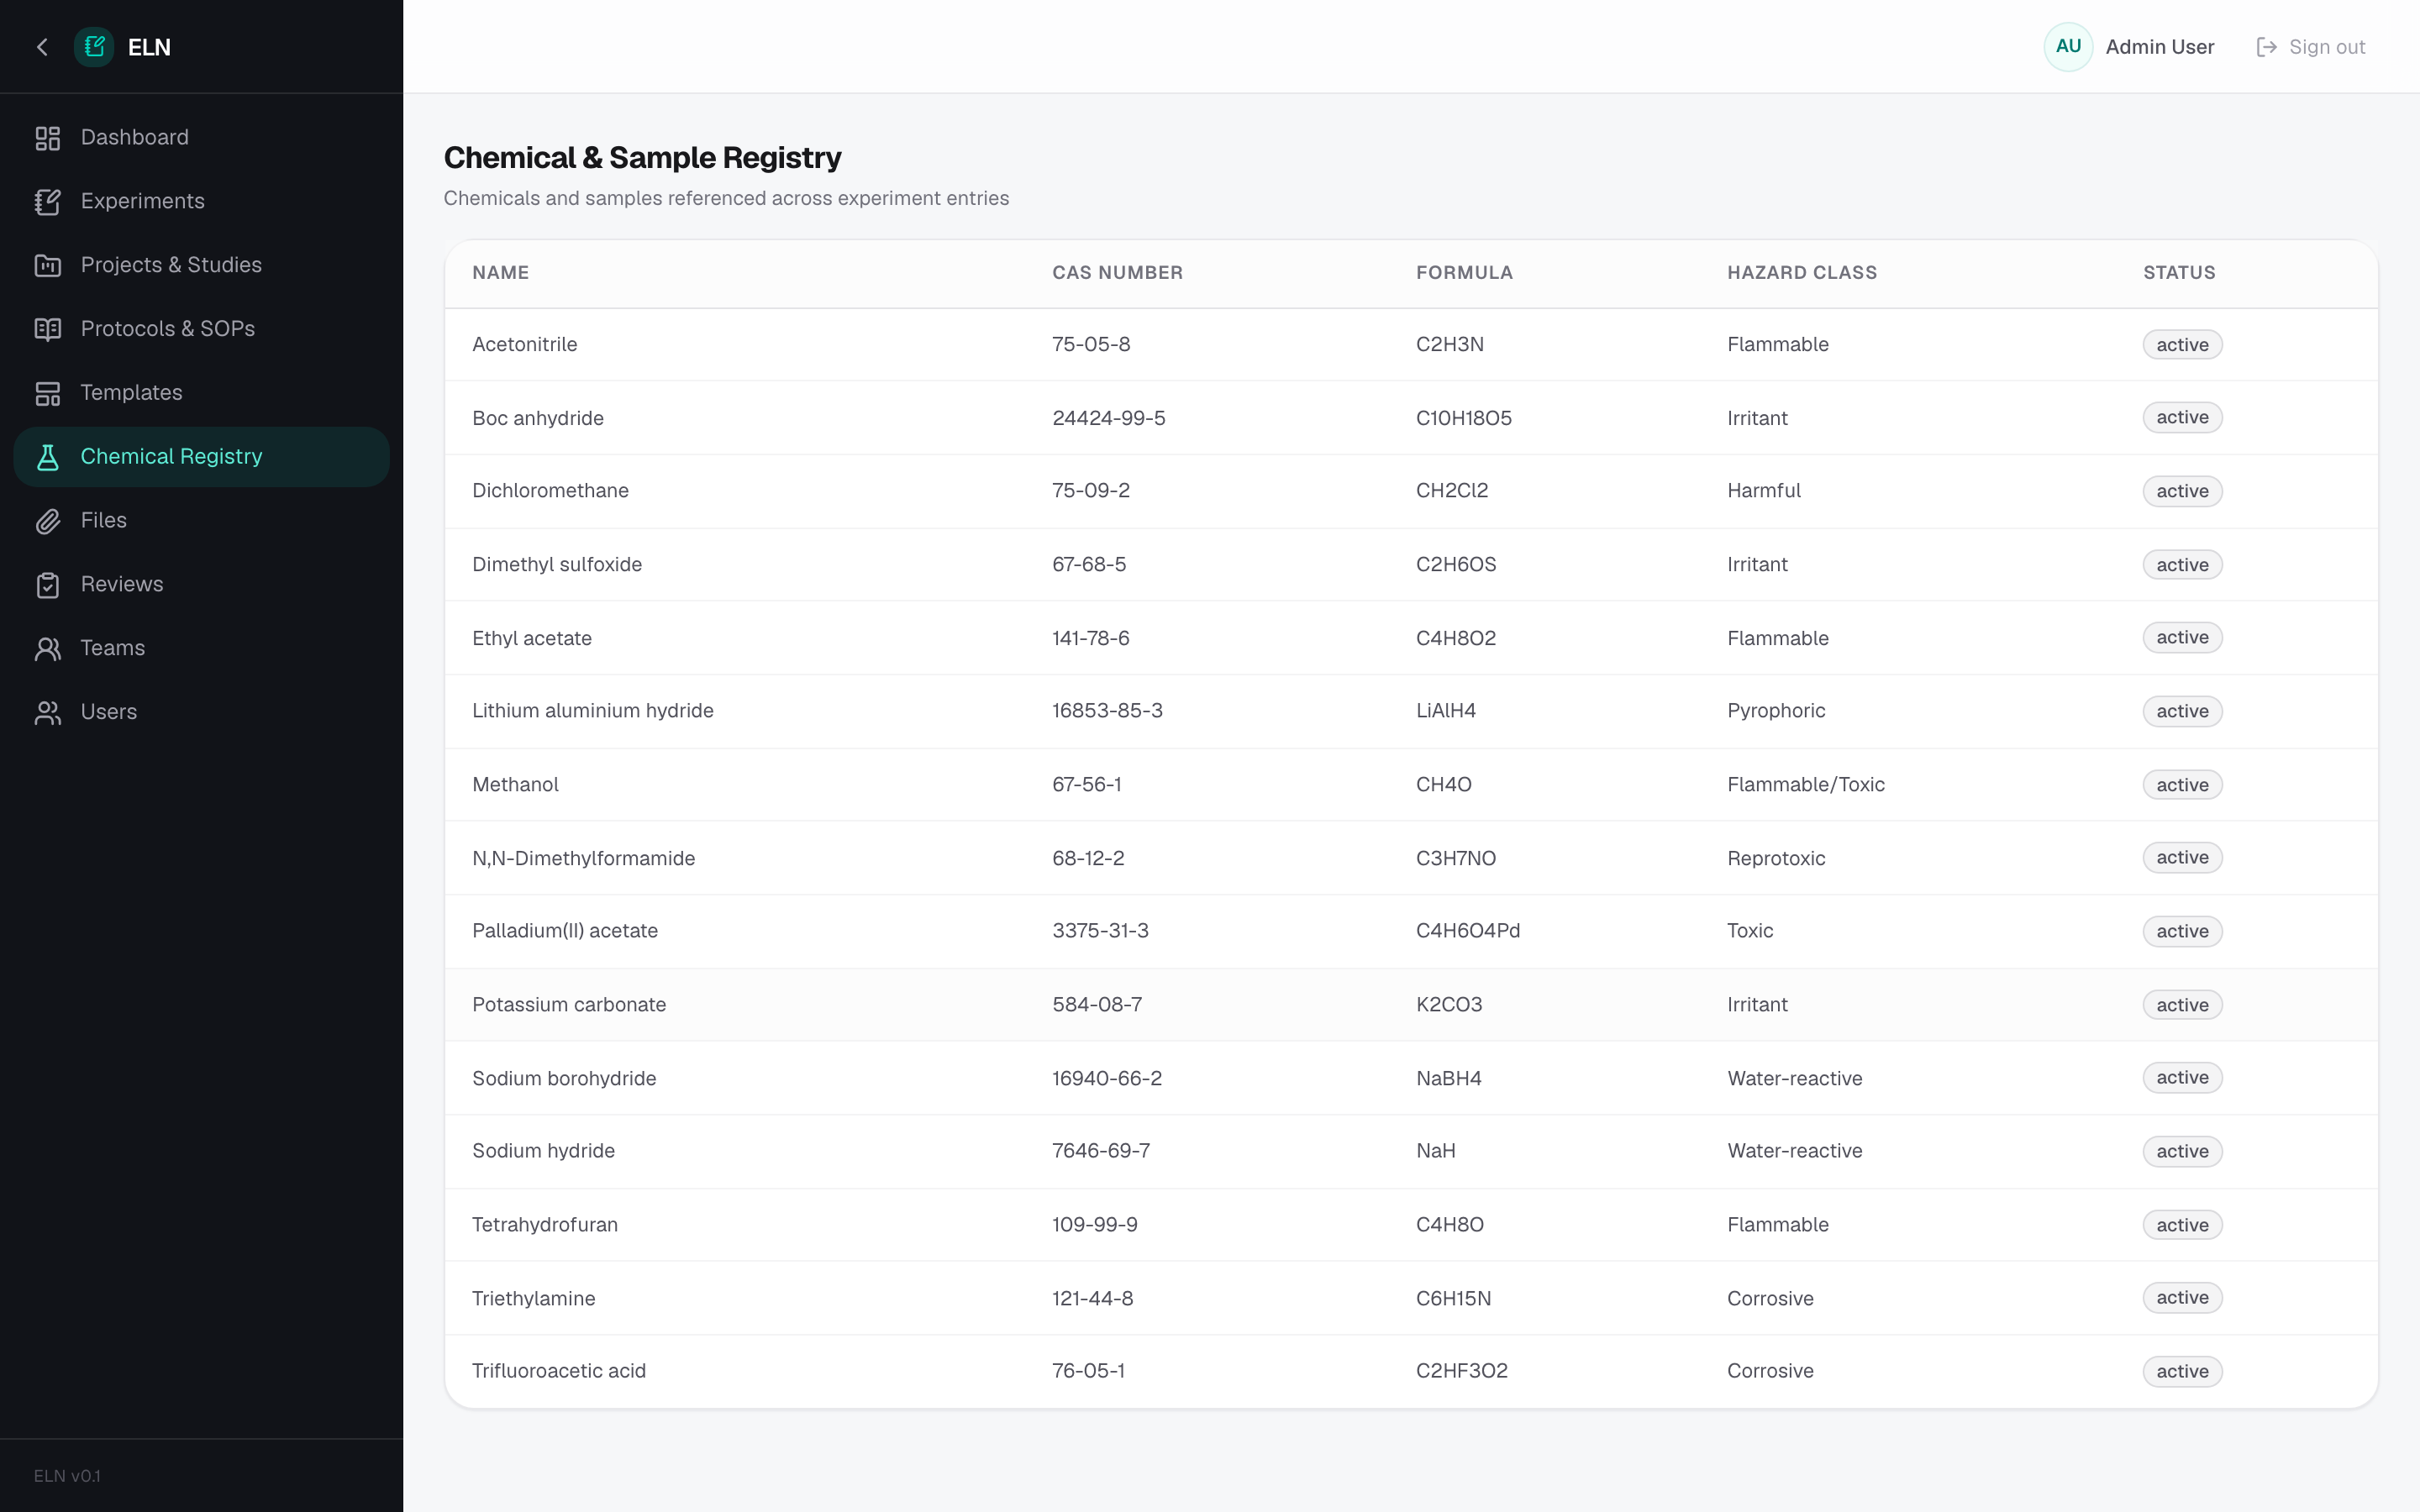The width and height of the screenshot is (2420, 1512).
Task: Click Triethylamine name
Action: 533,1298
